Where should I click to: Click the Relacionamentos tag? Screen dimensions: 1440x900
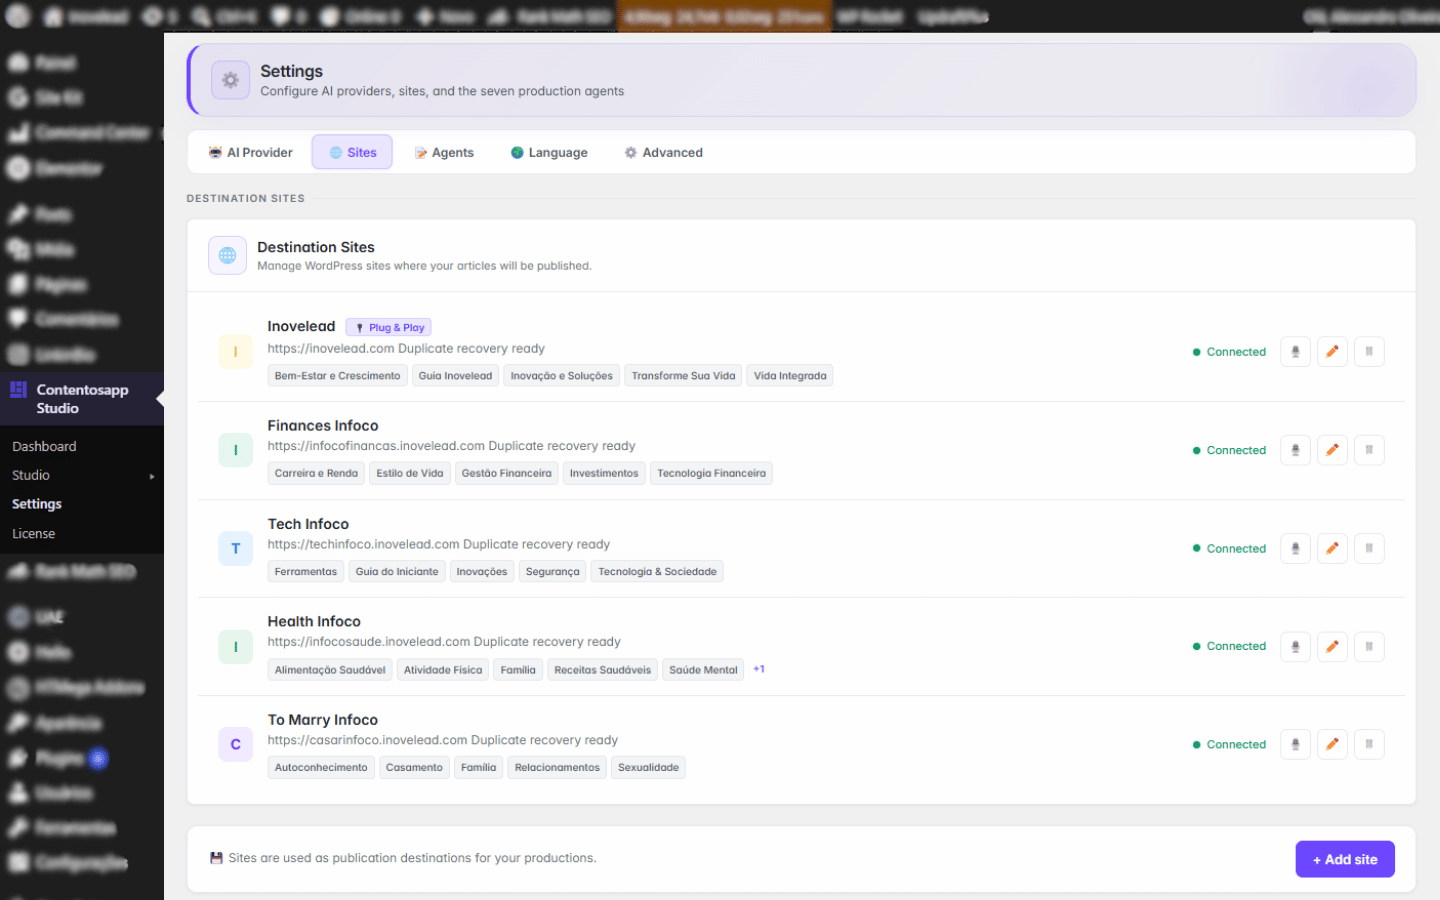tap(557, 768)
